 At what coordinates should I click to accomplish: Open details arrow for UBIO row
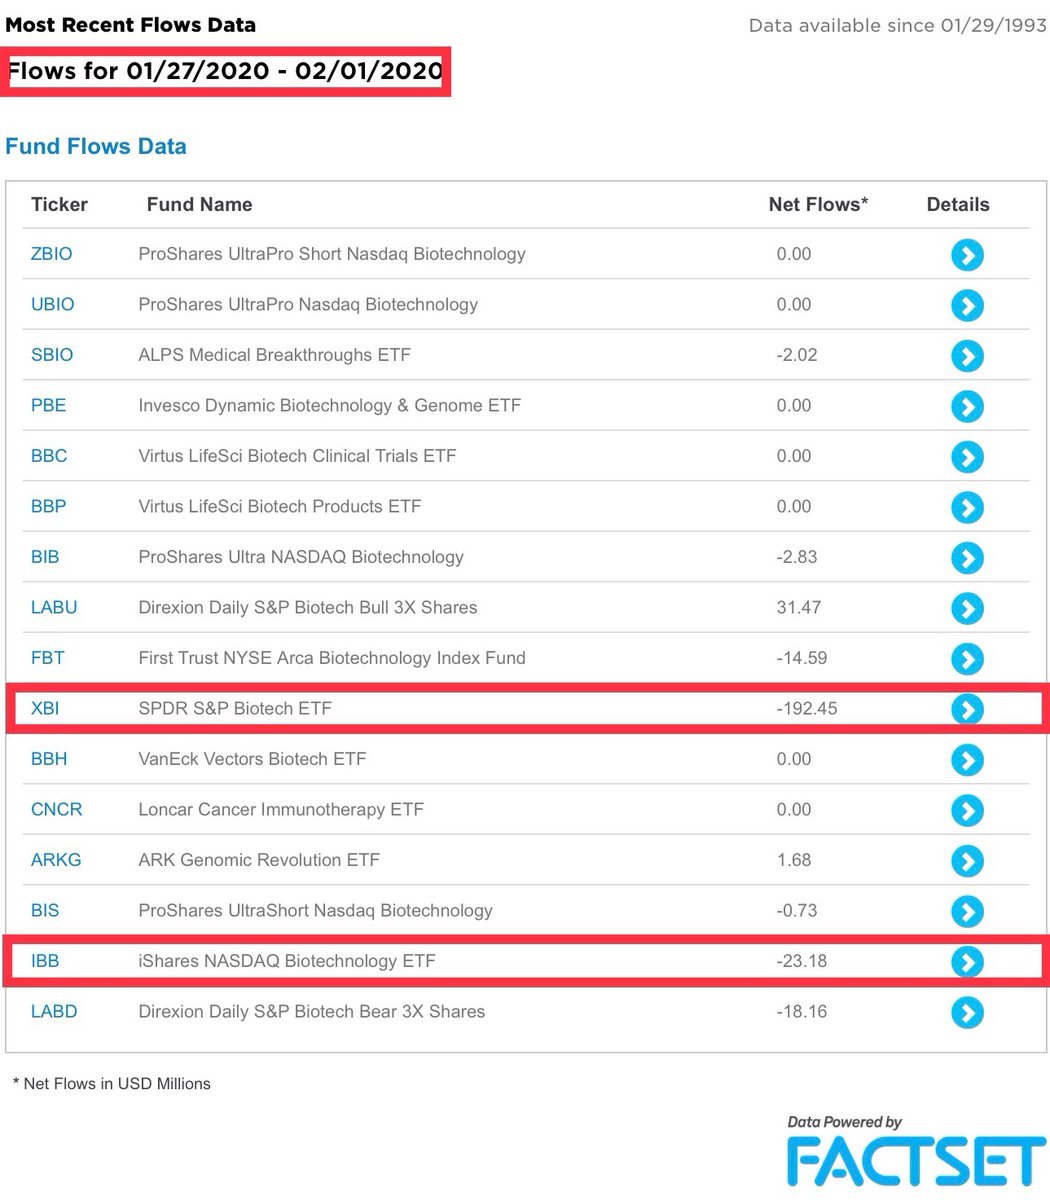[x=967, y=305]
